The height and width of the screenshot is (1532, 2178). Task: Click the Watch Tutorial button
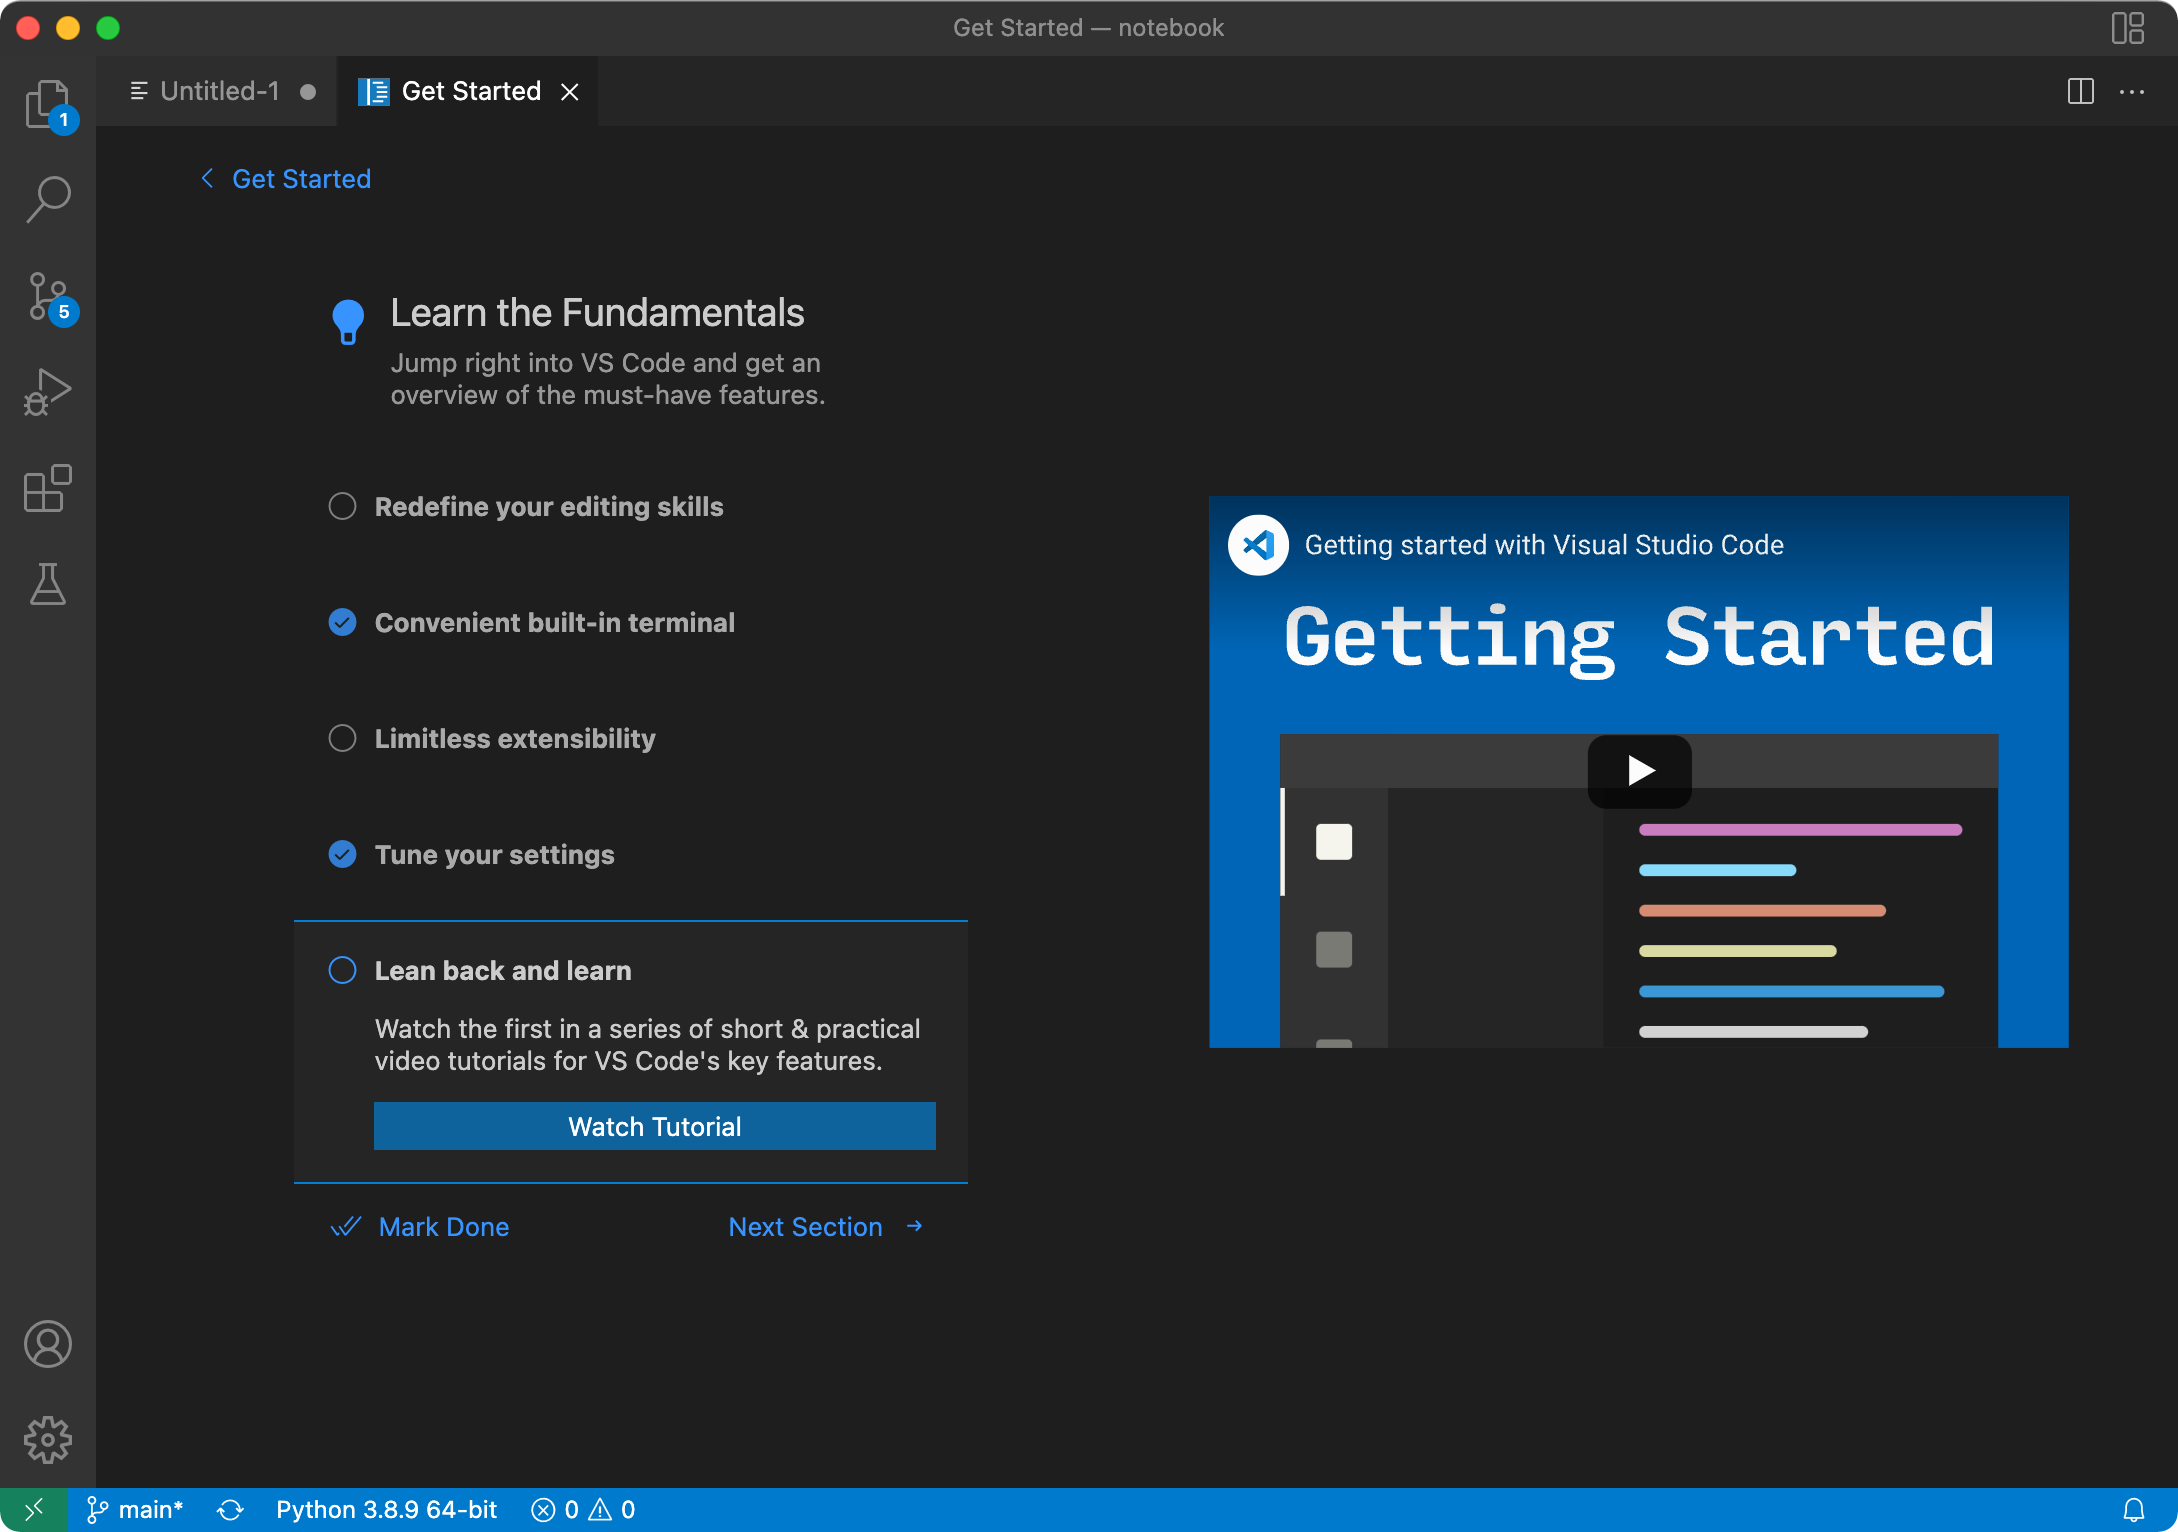[655, 1127]
